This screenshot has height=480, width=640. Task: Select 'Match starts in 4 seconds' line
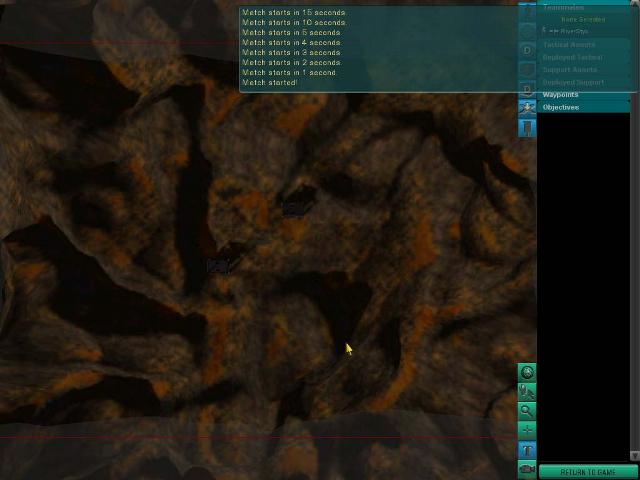pyautogui.click(x=291, y=42)
